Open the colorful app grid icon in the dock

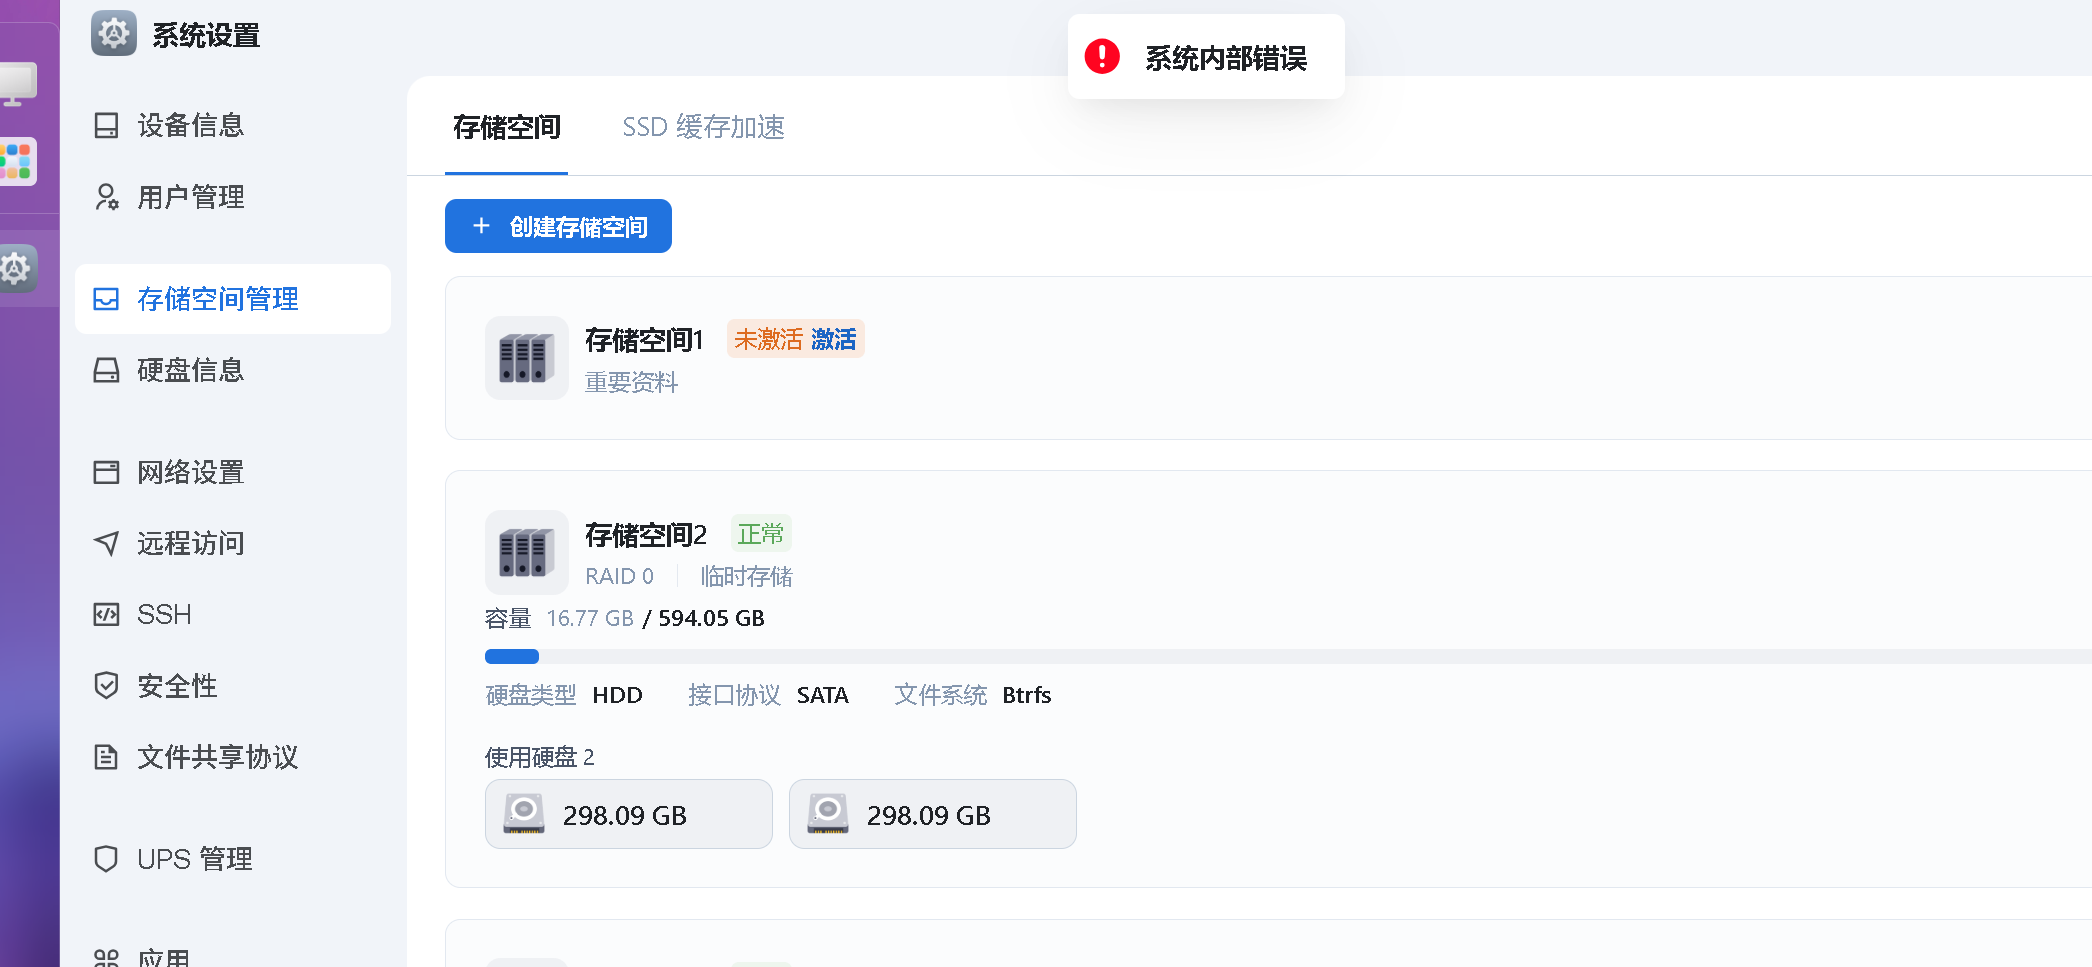[17, 161]
